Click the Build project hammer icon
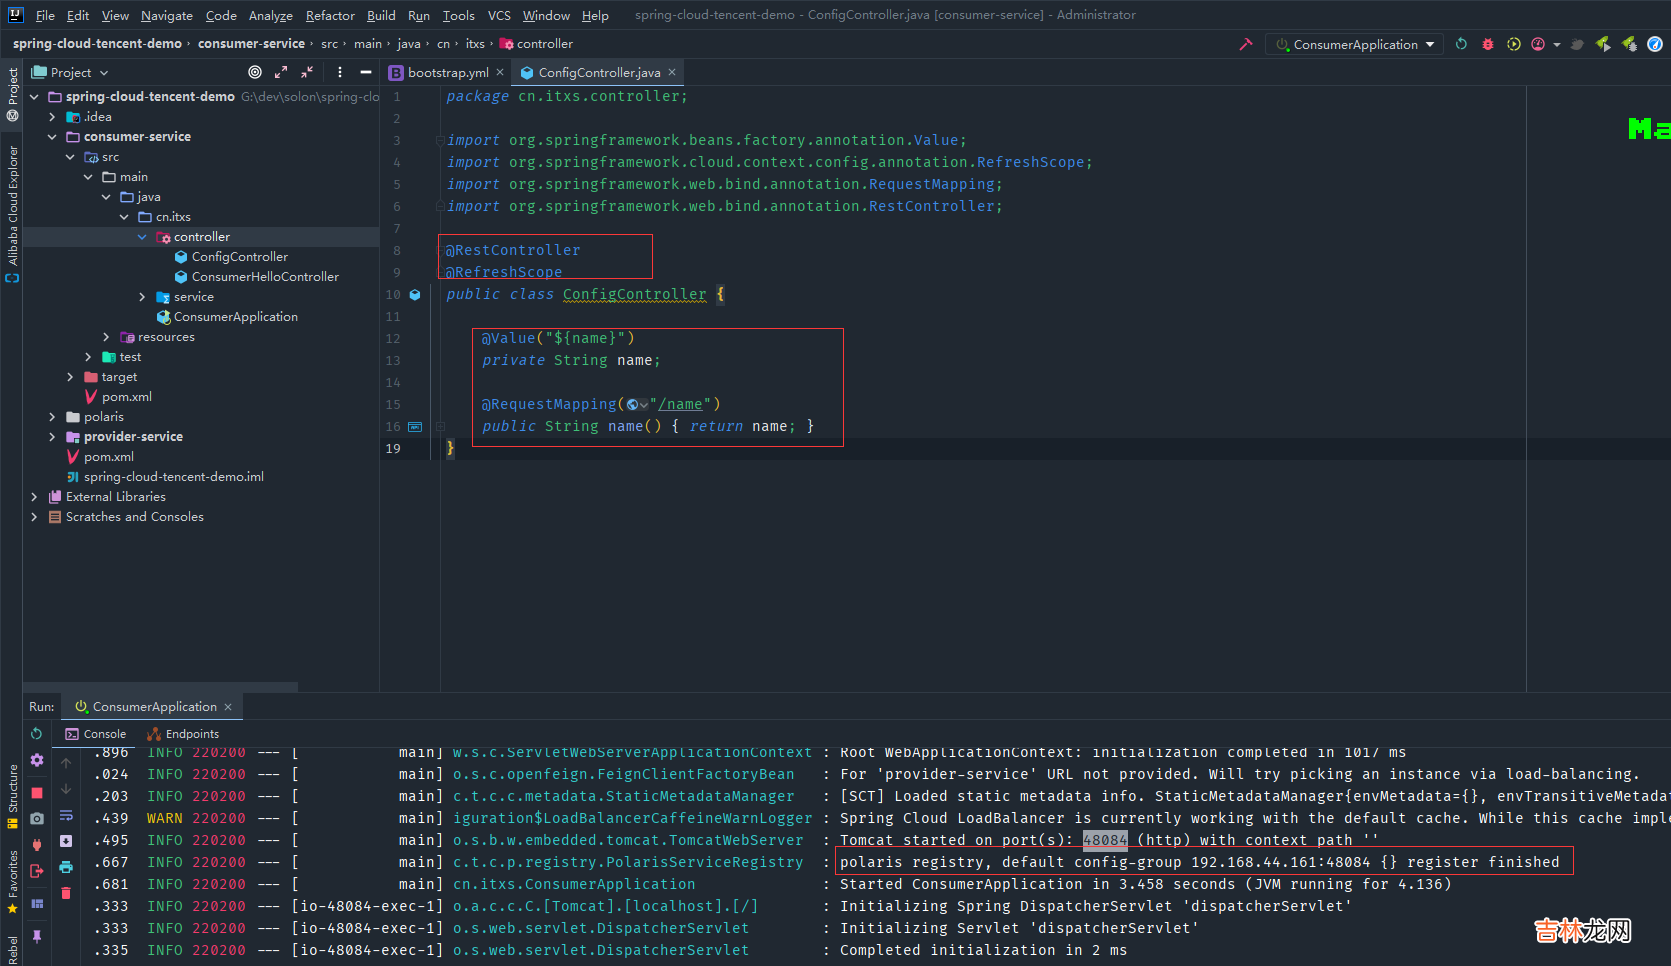 [x=1245, y=44]
